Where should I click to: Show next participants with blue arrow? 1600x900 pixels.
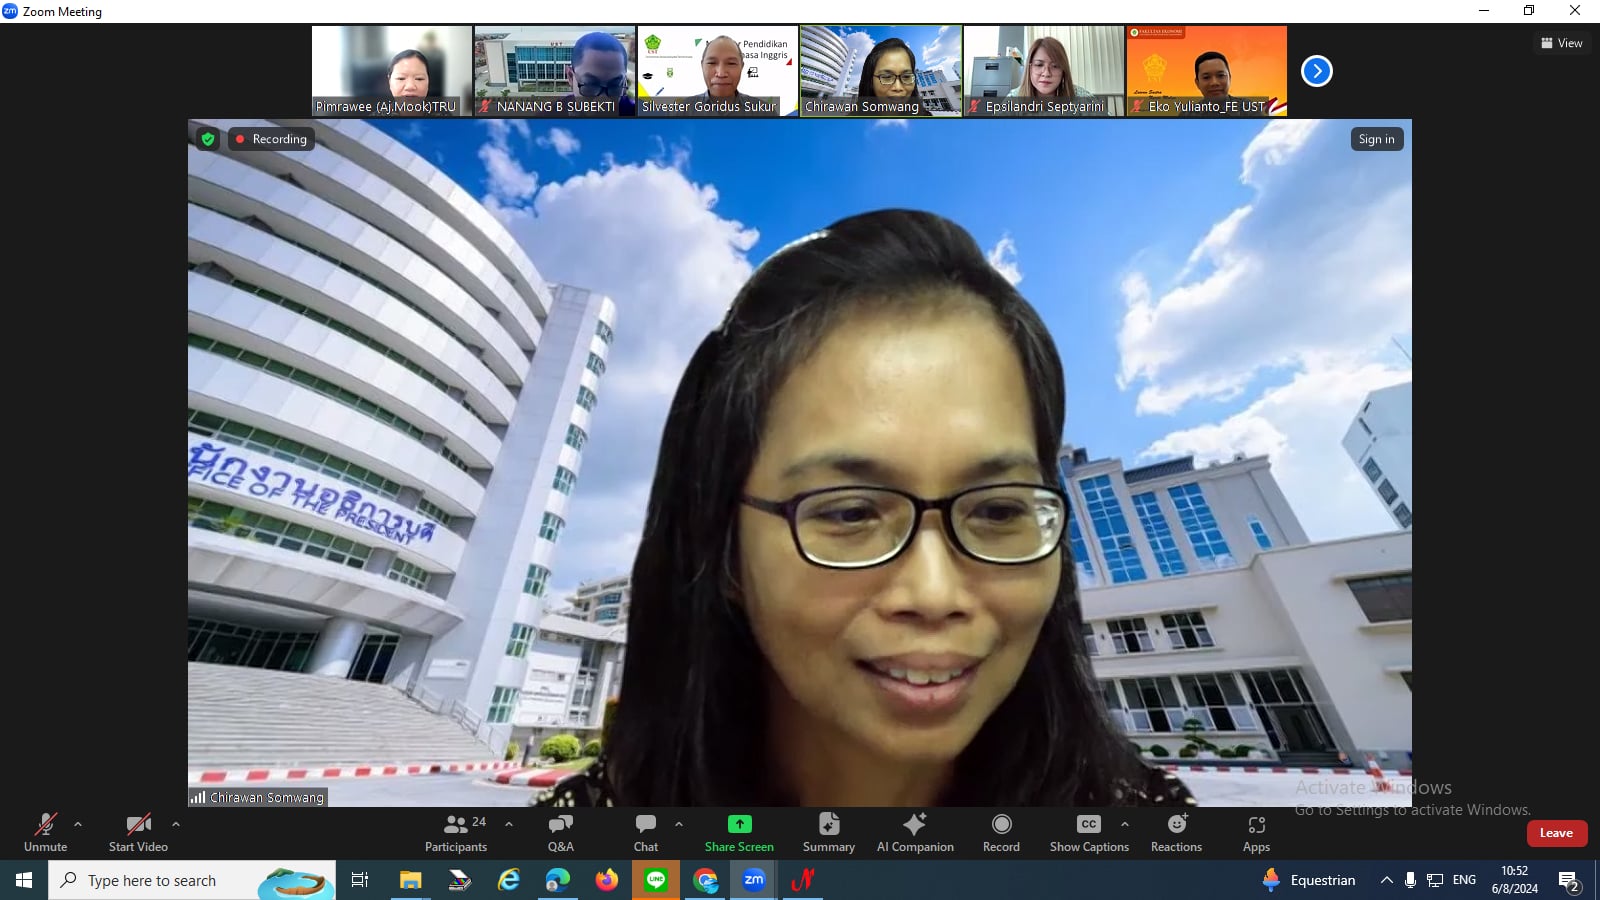(1316, 71)
